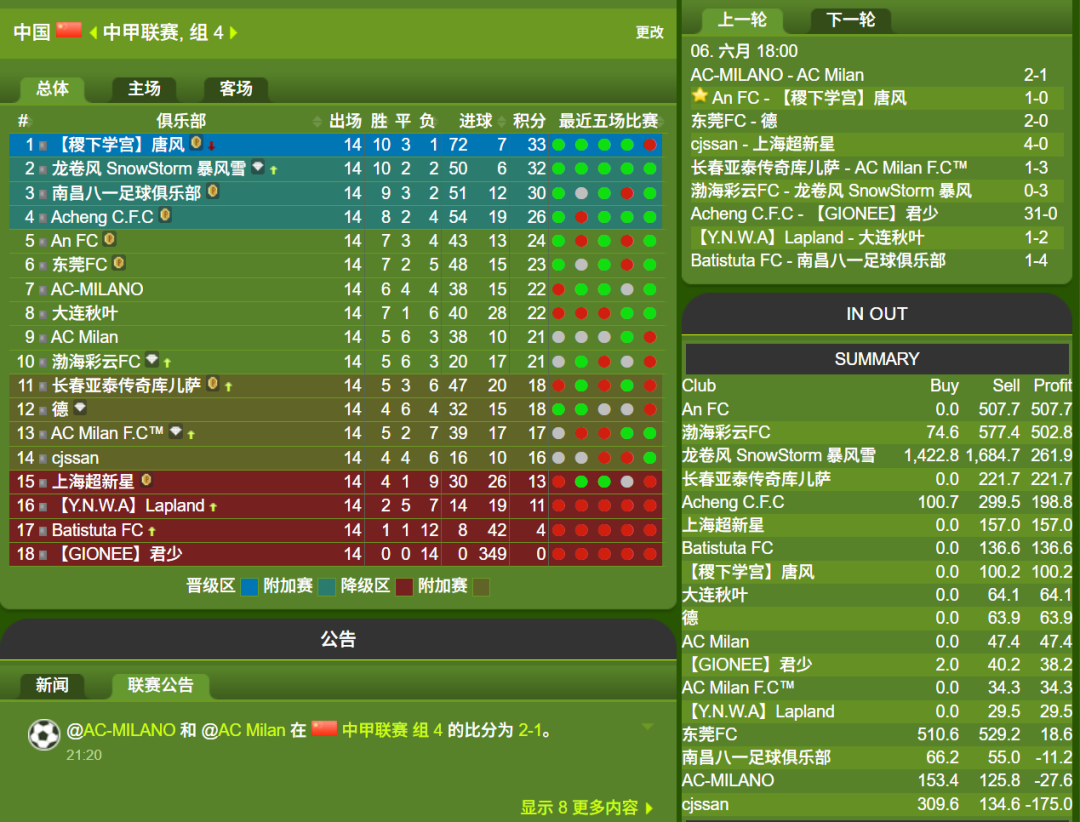Switch to the 客场 standings tab
Viewport: 1080px width, 822px height.
[x=236, y=89]
